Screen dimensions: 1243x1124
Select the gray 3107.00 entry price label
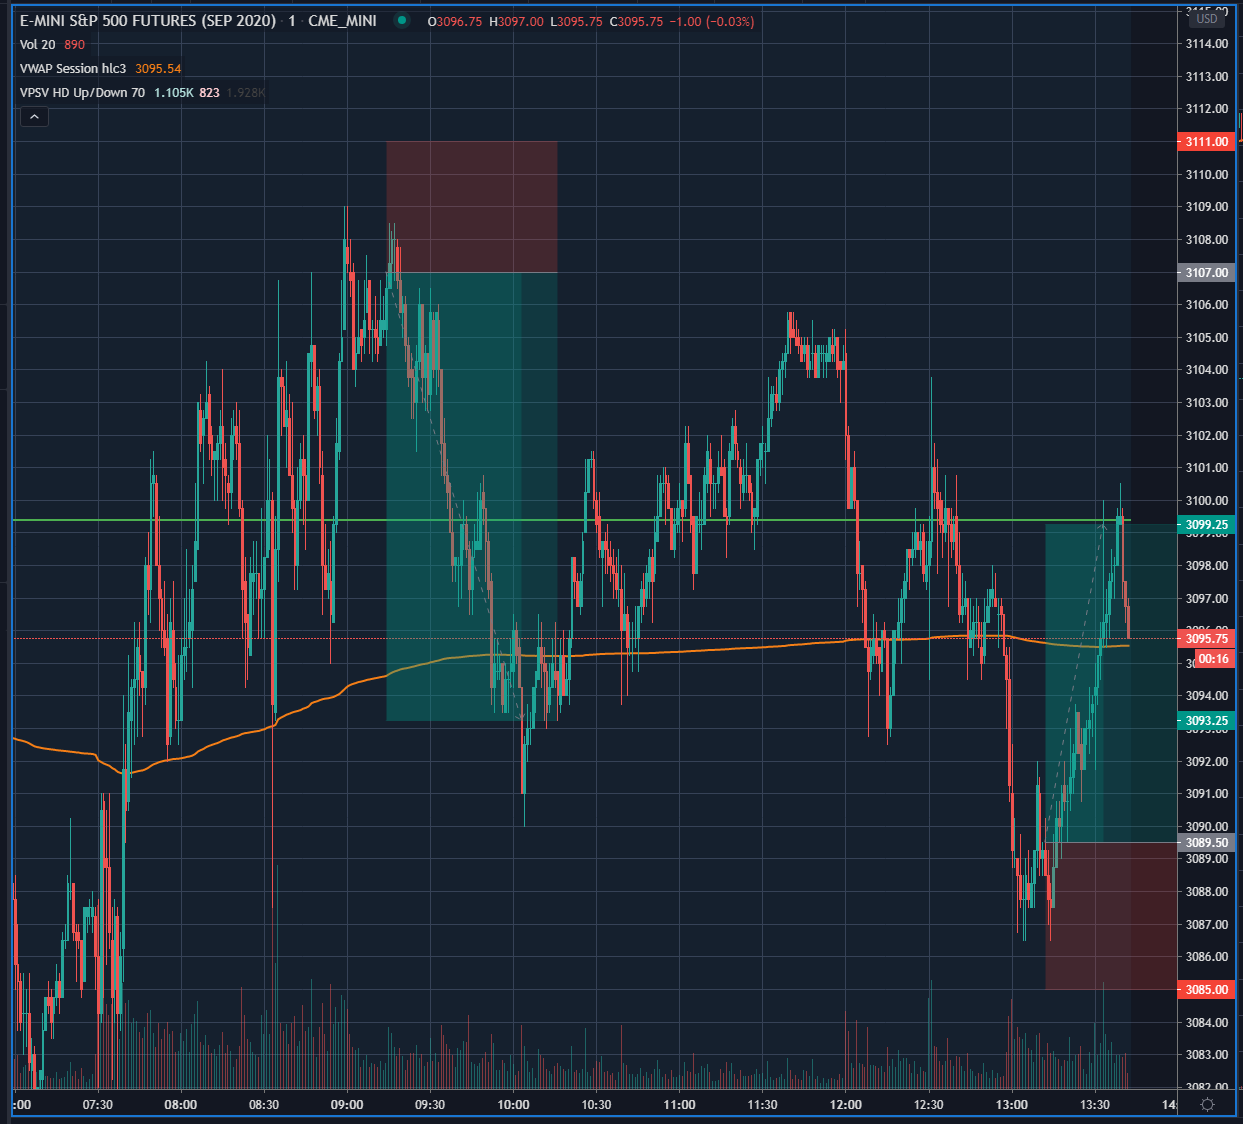pyautogui.click(x=1207, y=273)
